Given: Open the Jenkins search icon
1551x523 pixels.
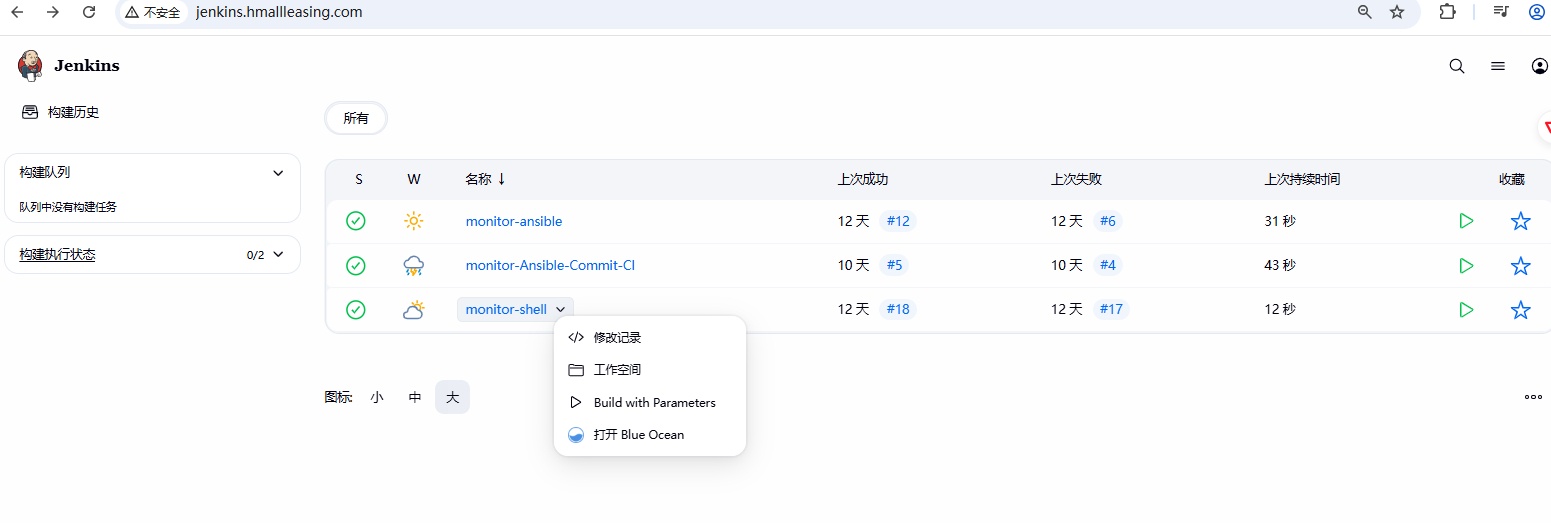Looking at the screenshot, I should tap(1457, 66).
